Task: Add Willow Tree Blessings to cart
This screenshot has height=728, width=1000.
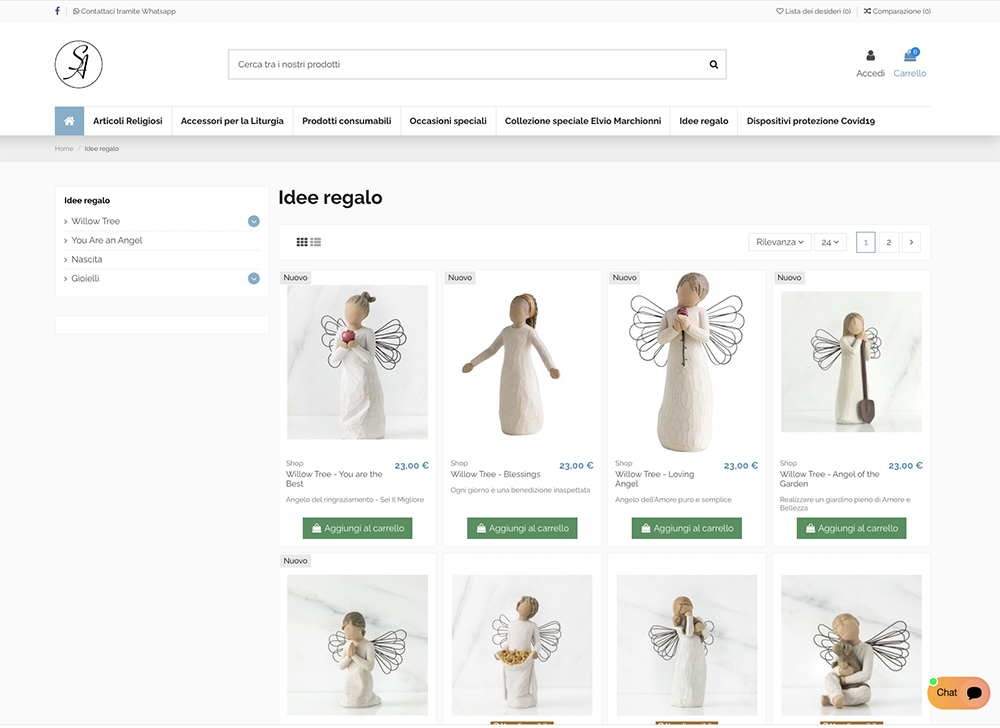Action: pos(522,528)
